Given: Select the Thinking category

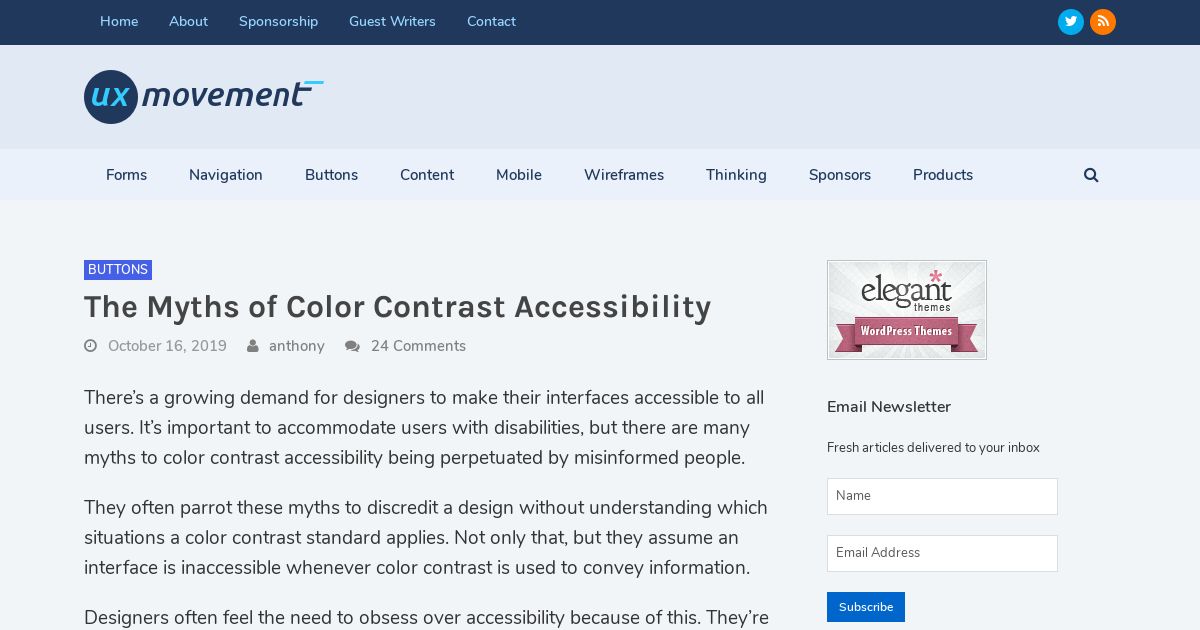Looking at the screenshot, I should coord(736,175).
